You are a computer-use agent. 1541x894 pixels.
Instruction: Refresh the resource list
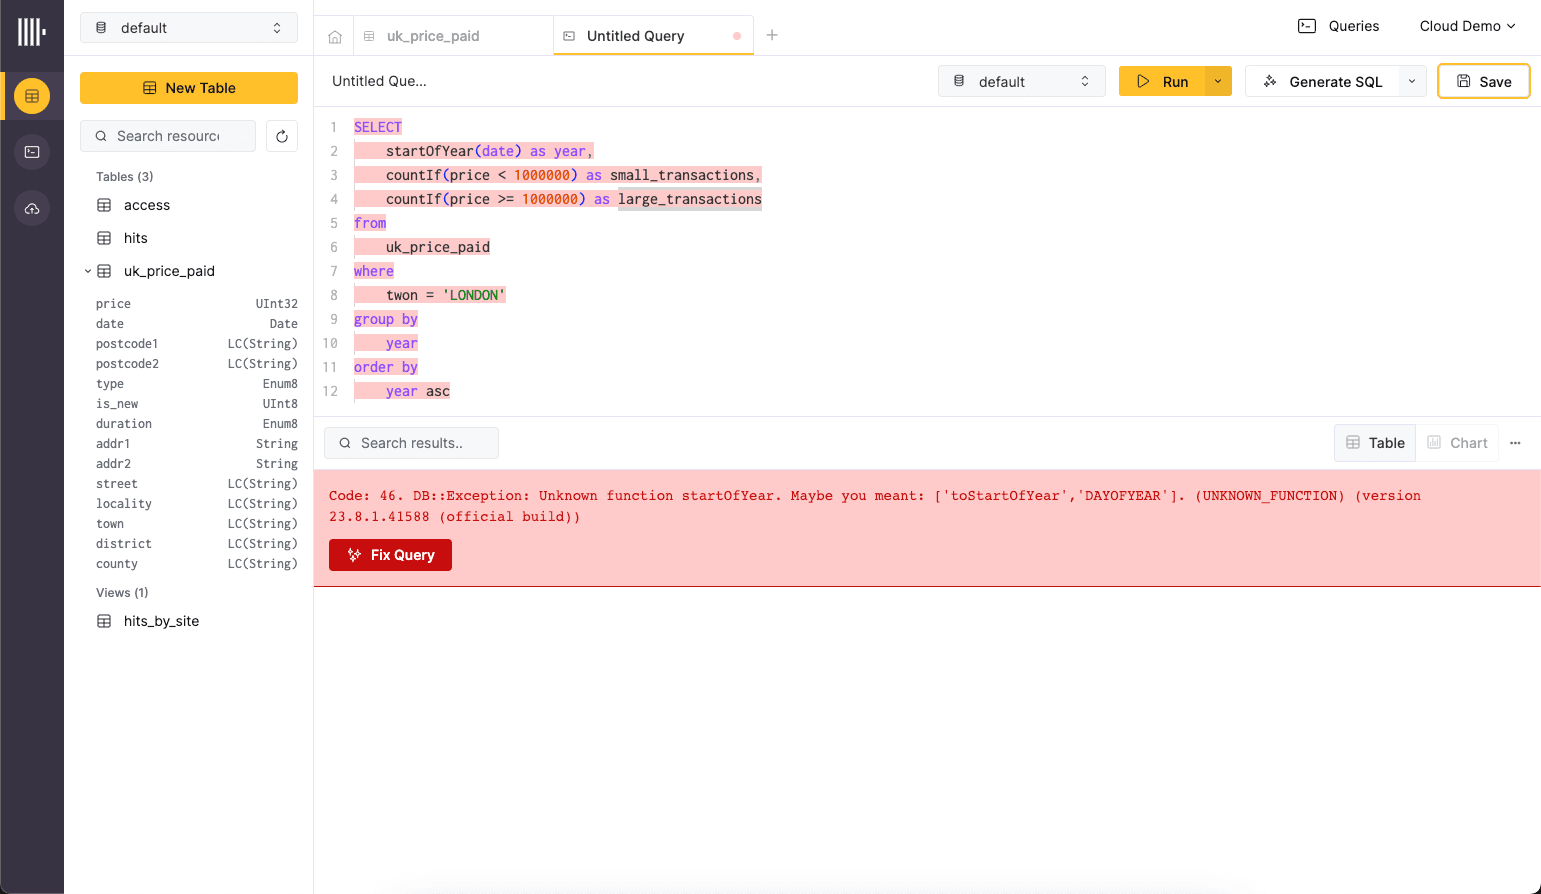coord(282,136)
